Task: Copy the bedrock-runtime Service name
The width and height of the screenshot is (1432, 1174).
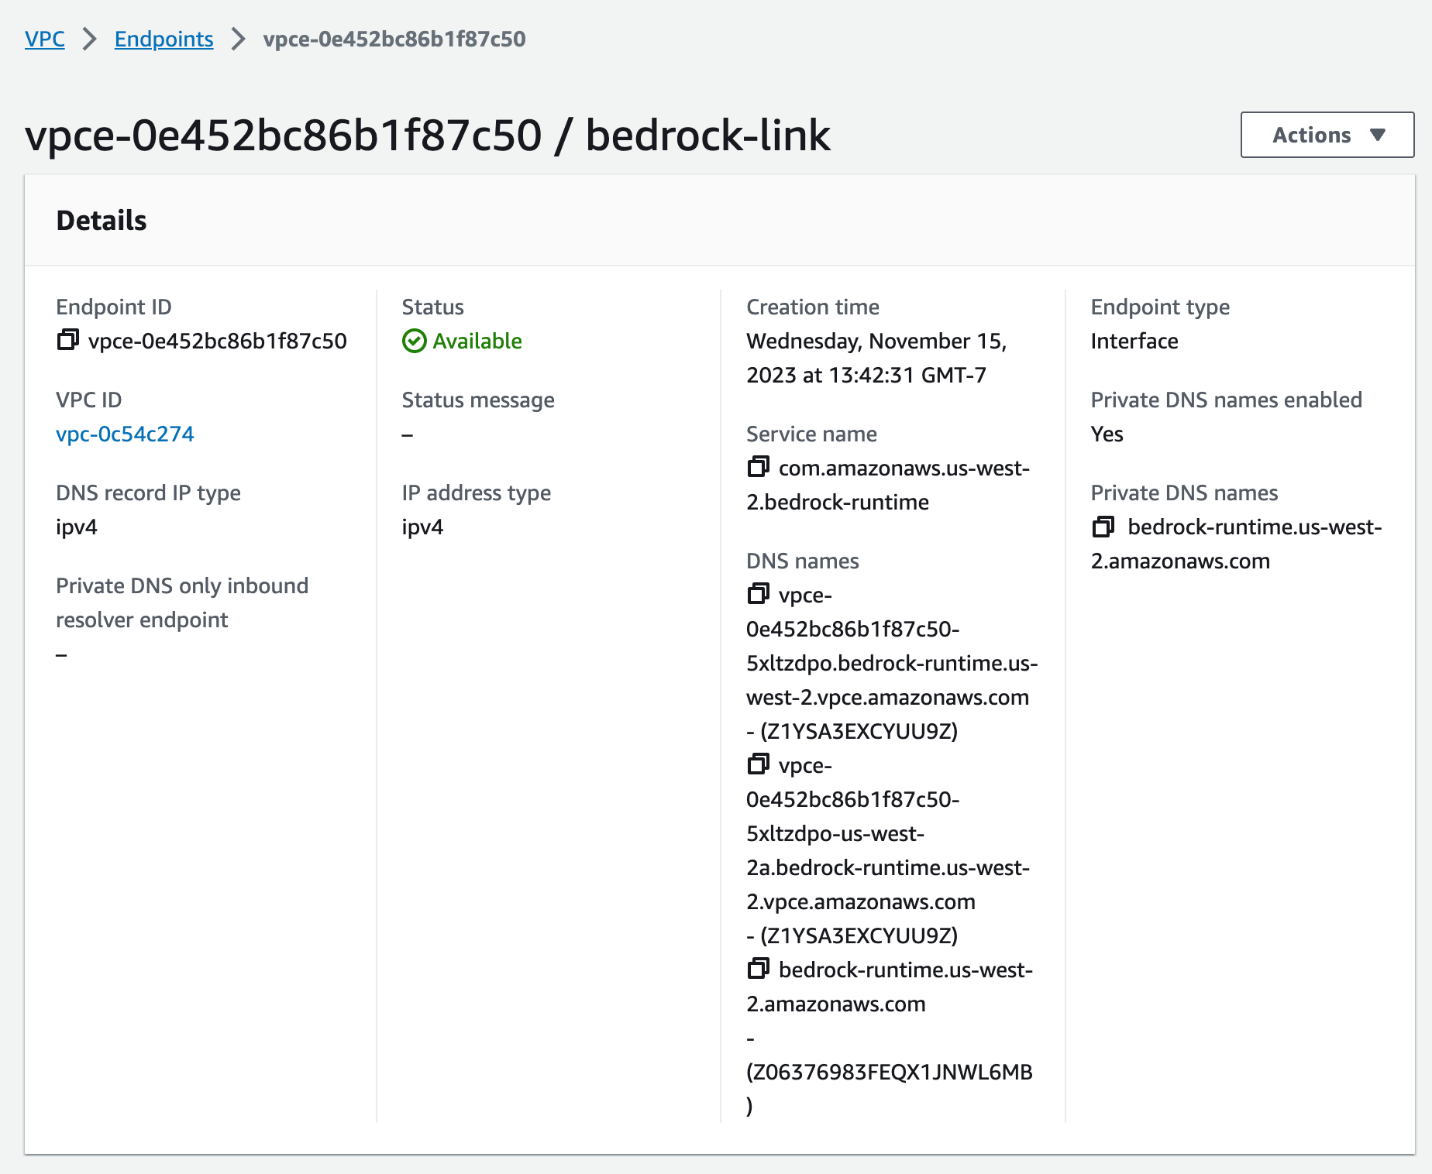Action: tap(757, 466)
